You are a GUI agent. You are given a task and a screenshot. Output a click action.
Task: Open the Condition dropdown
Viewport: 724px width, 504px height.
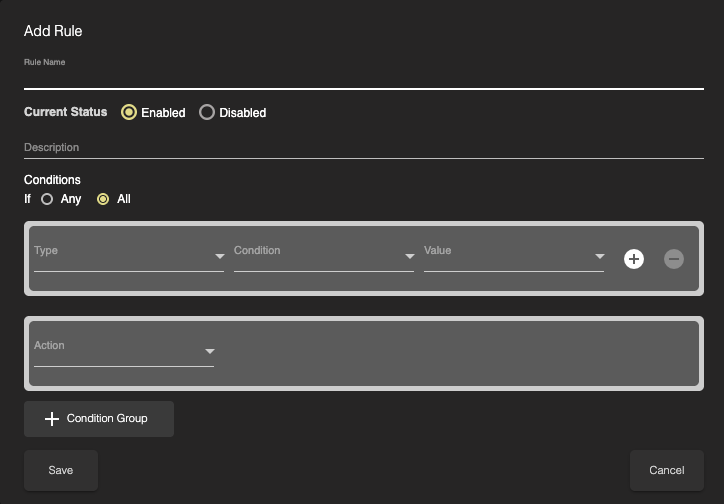[x=315, y=257]
